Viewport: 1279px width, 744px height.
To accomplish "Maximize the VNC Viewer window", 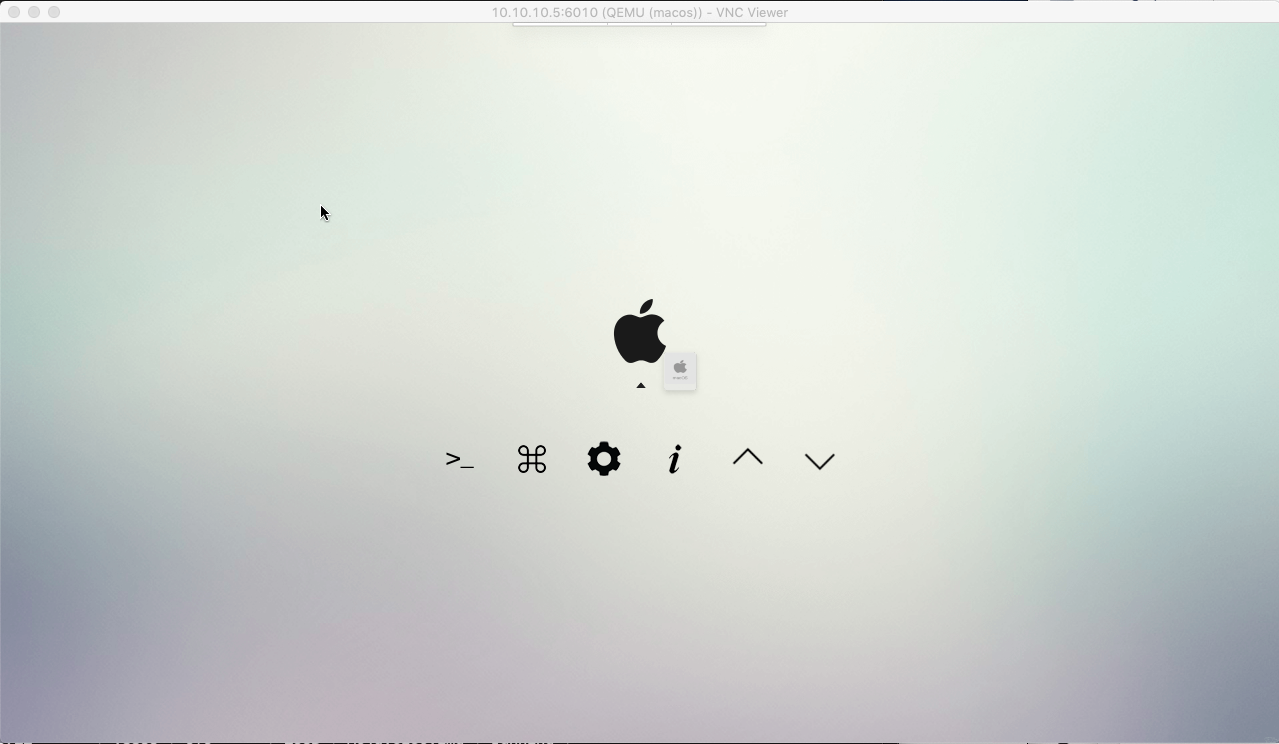I will click(x=54, y=12).
